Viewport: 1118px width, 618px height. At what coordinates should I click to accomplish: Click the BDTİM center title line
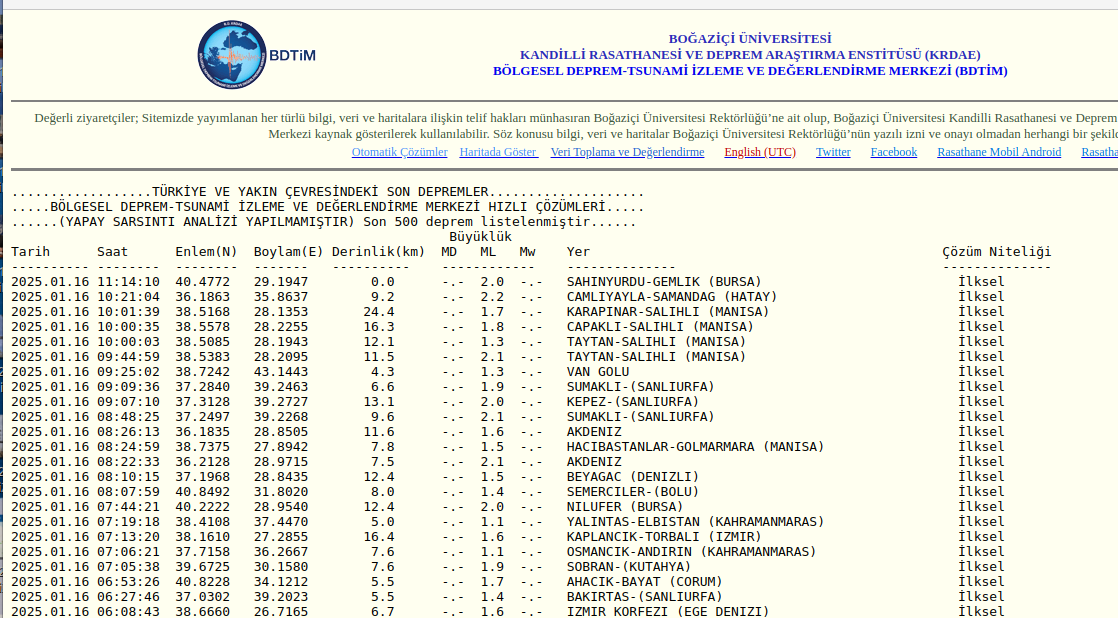pos(750,71)
